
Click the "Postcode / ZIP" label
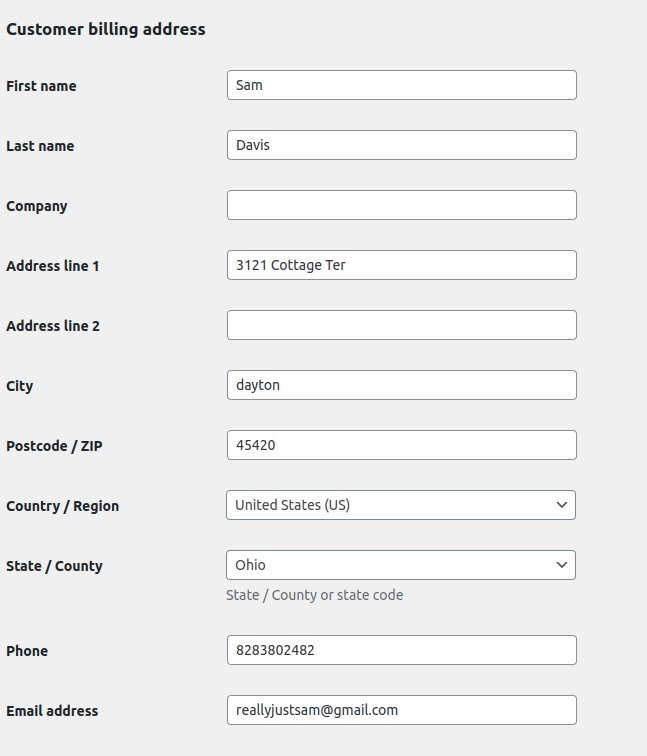pos(54,446)
